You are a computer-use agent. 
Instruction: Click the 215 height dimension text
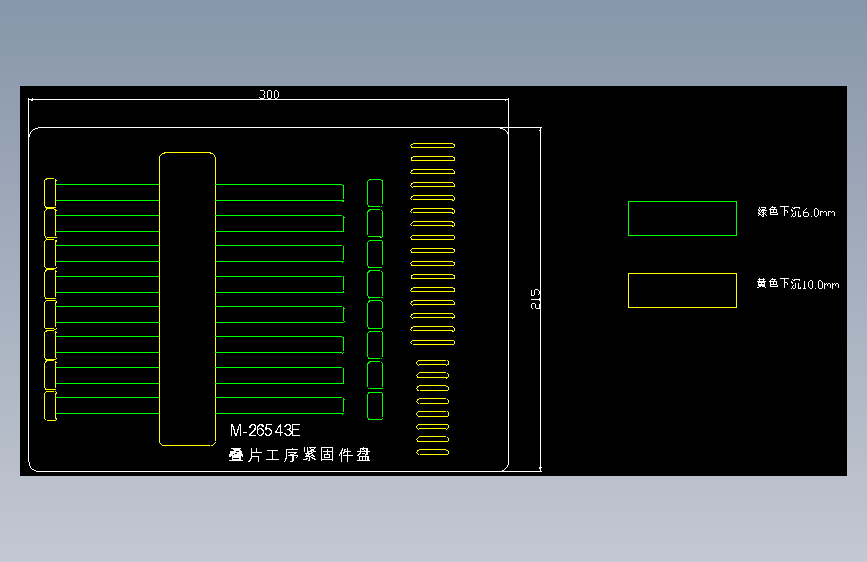click(x=535, y=299)
